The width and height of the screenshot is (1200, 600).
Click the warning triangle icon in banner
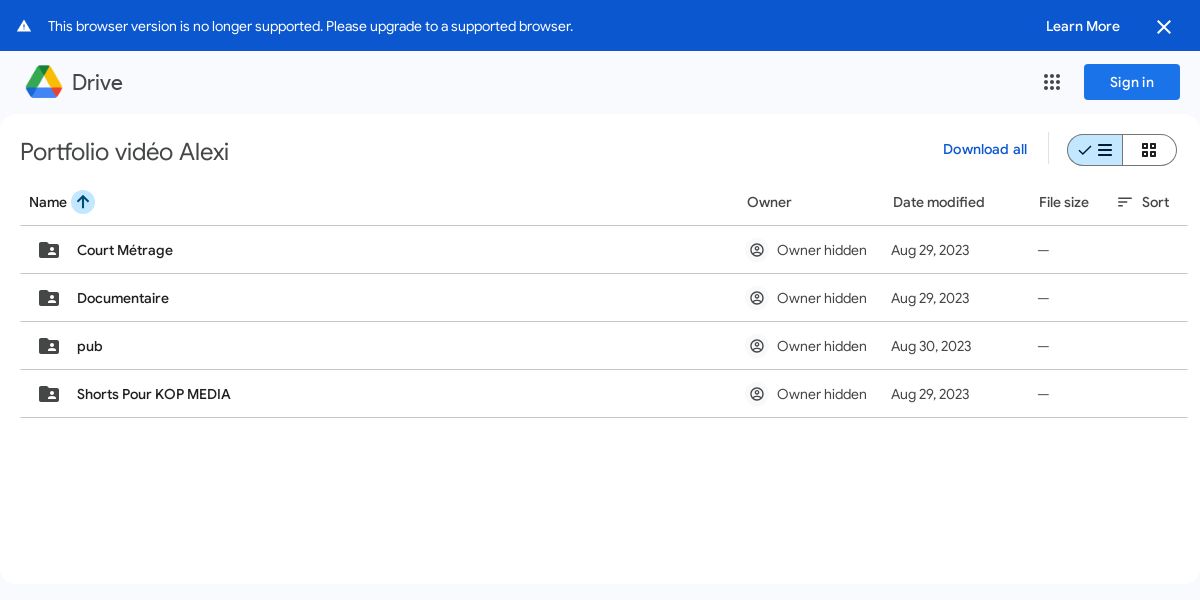pyautogui.click(x=24, y=26)
